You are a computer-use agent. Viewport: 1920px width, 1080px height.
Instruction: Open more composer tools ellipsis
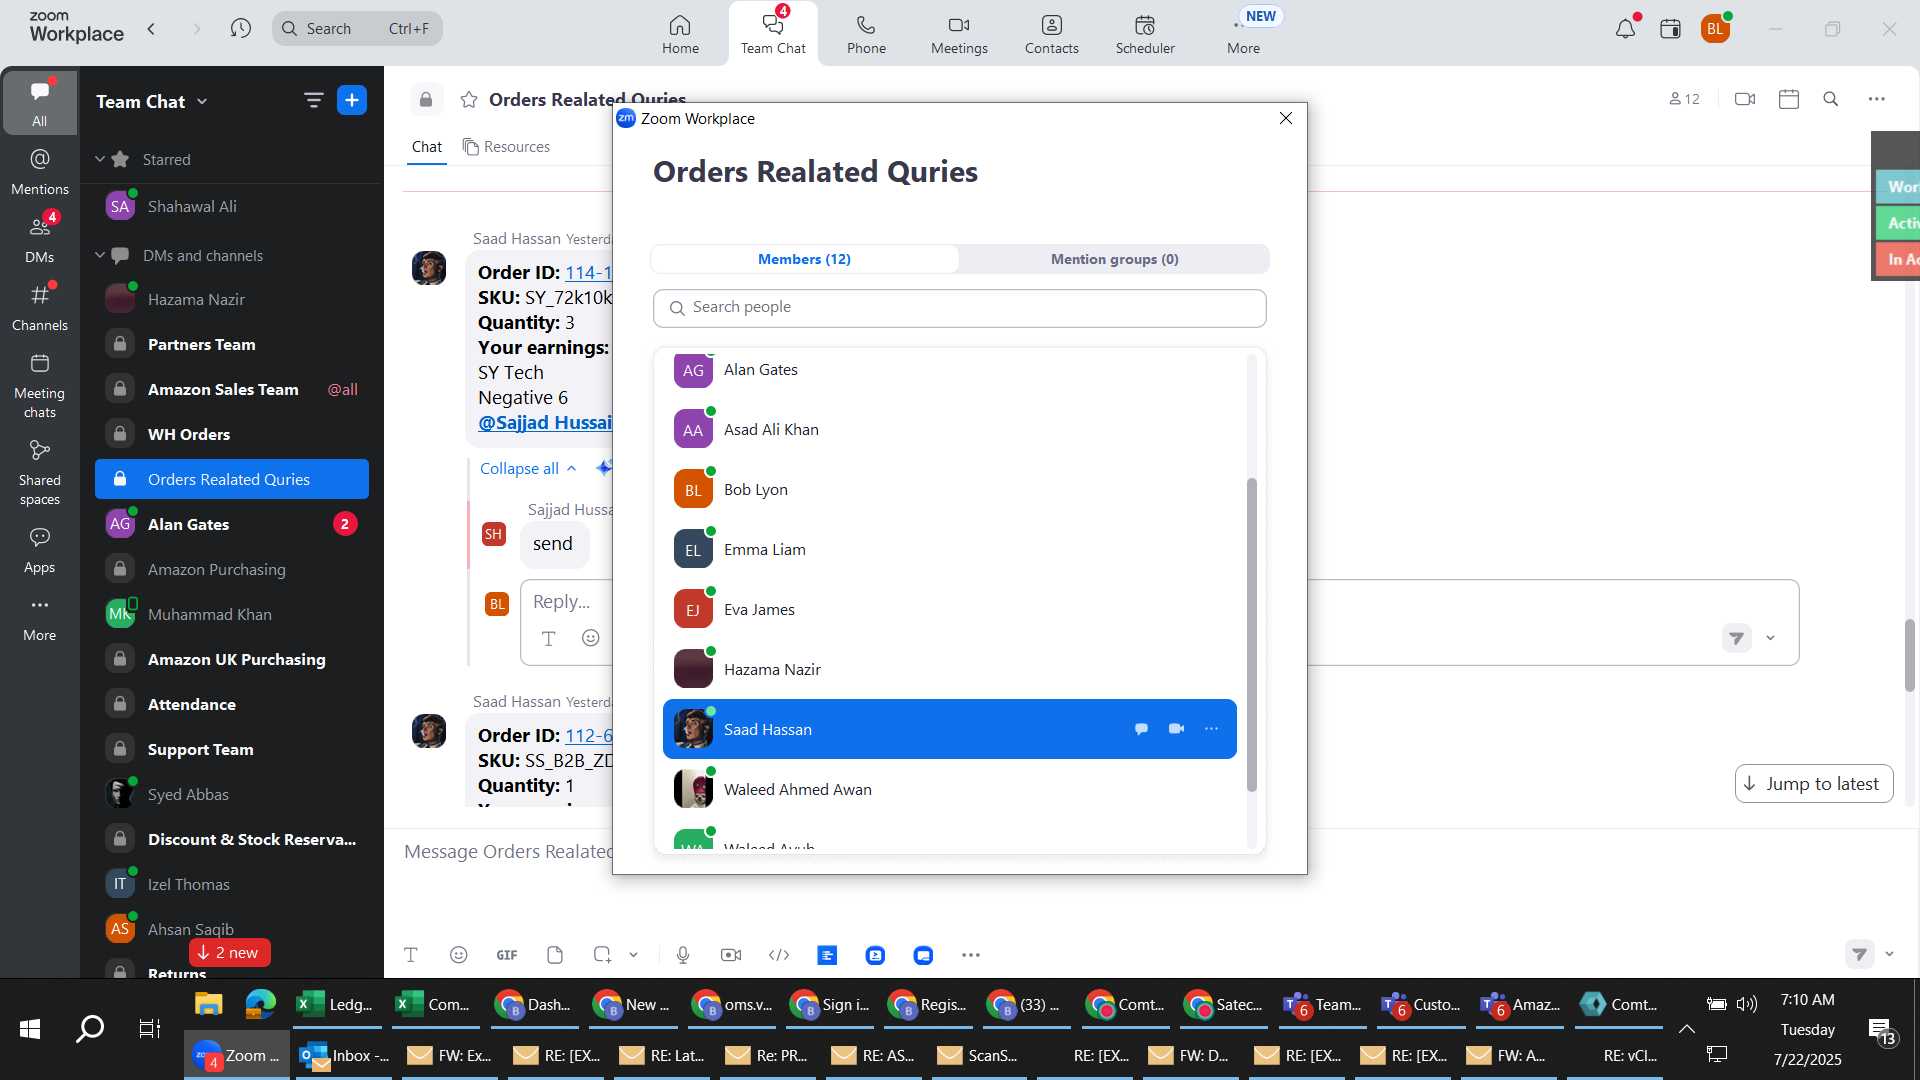click(971, 955)
